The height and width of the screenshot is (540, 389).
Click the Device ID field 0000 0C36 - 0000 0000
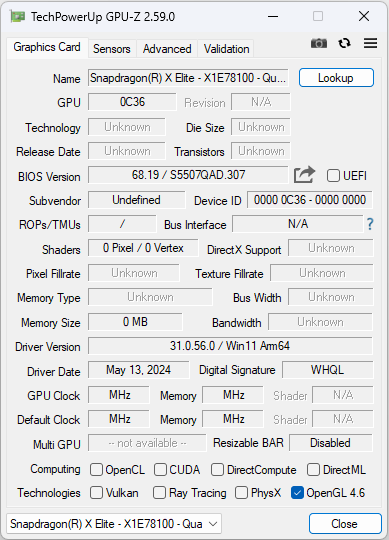[310, 200]
